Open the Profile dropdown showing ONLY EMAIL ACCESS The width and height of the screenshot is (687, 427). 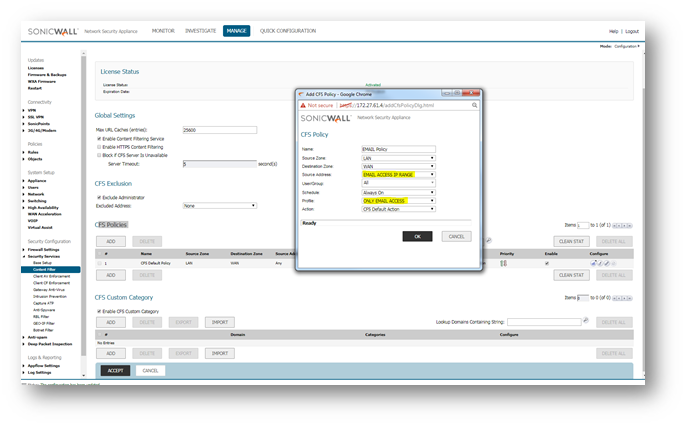pyautogui.click(x=398, y=200)
